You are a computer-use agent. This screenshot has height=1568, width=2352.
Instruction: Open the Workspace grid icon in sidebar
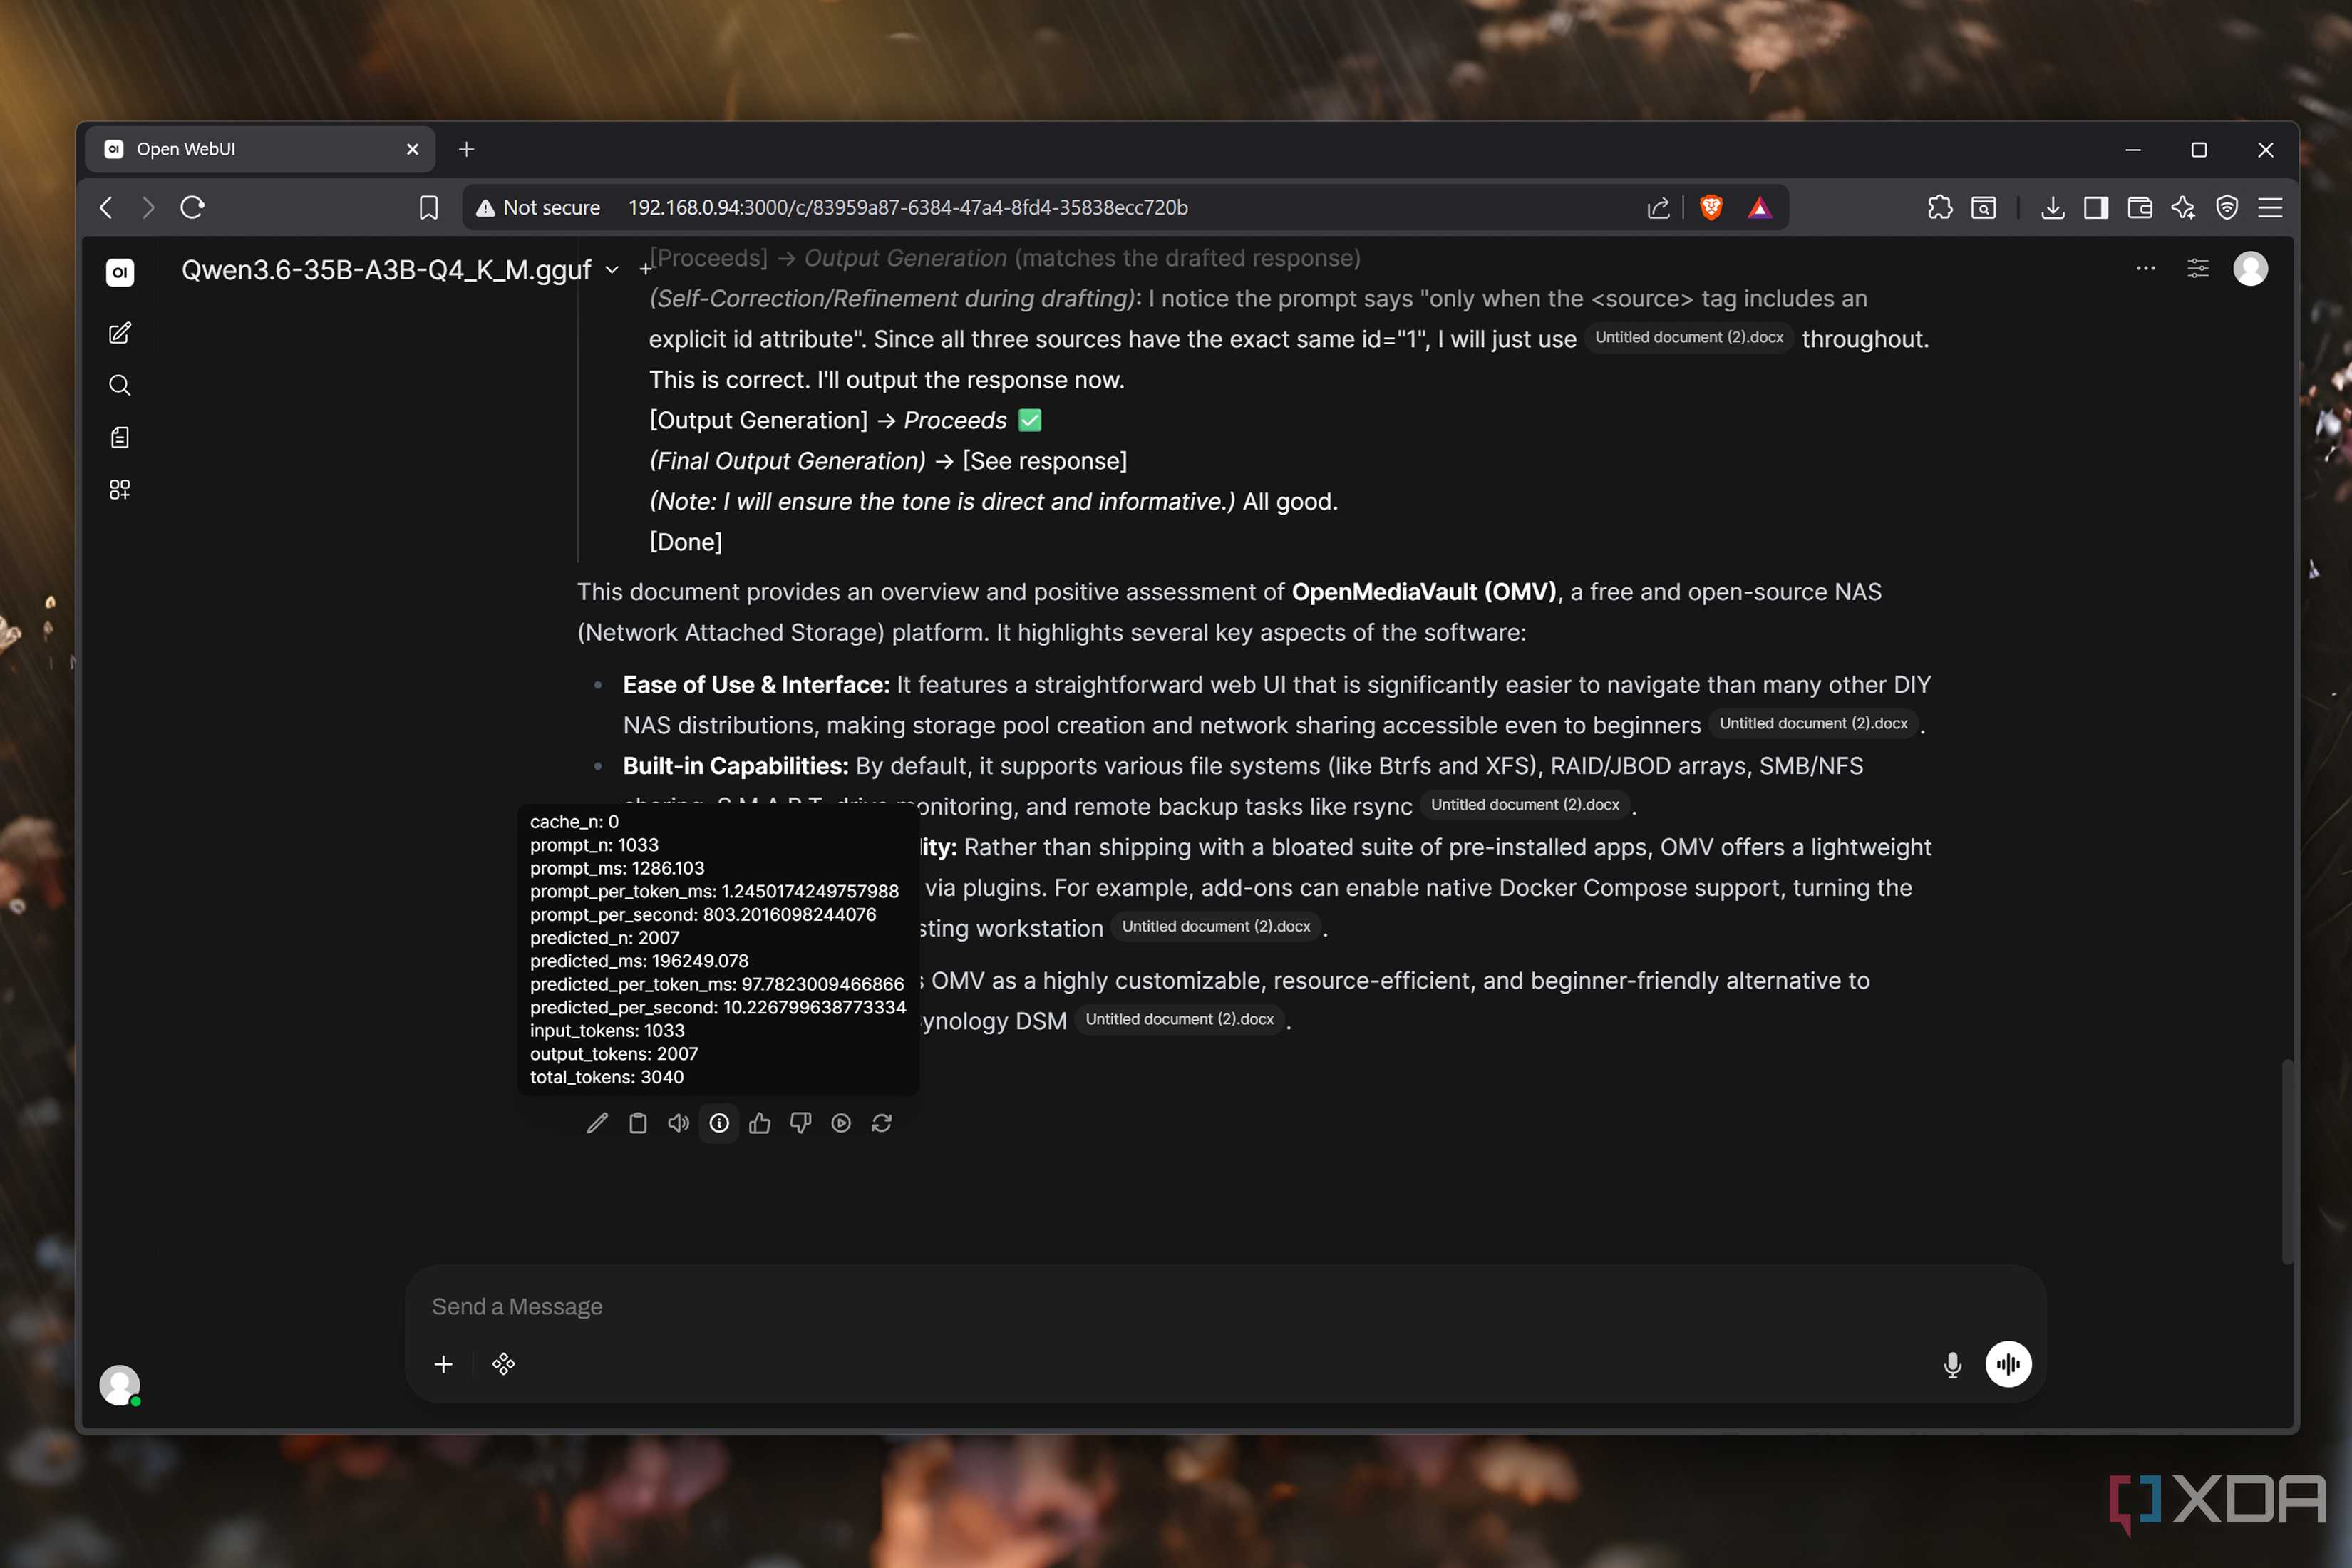[x=120, y=489]
